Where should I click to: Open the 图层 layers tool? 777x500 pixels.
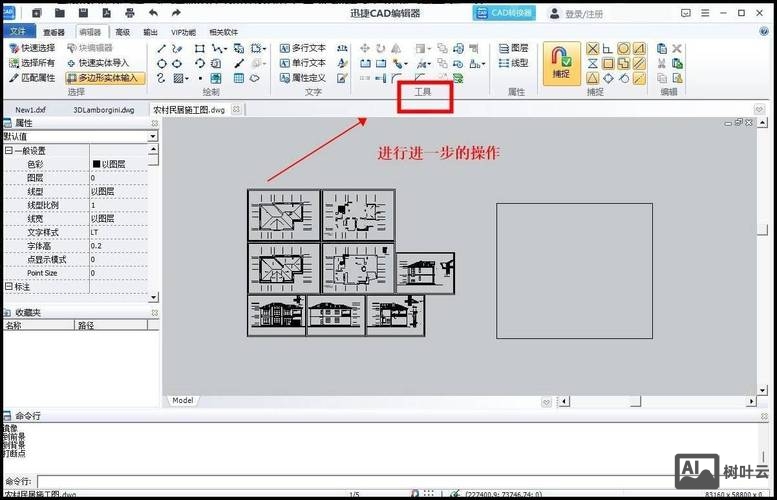[x=513, y=48]
